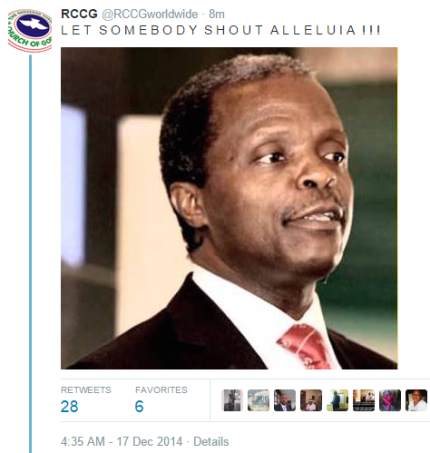Open last retweeter avatar, person in white shirt
Image resolution: width=430 pixels, height=453 pixels.
(416, 400)
